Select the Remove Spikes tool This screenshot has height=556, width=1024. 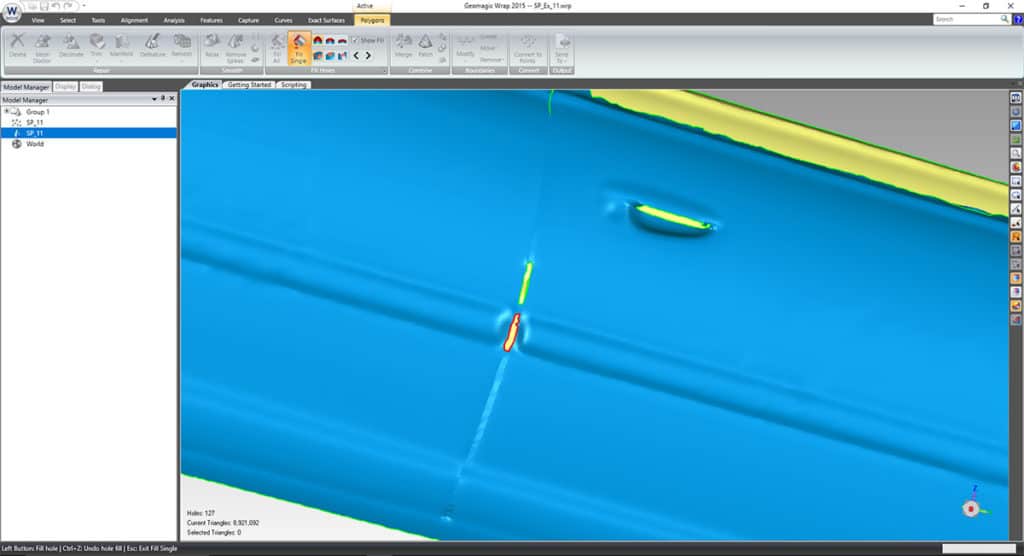pyautogui.click(x=236, y=48)
